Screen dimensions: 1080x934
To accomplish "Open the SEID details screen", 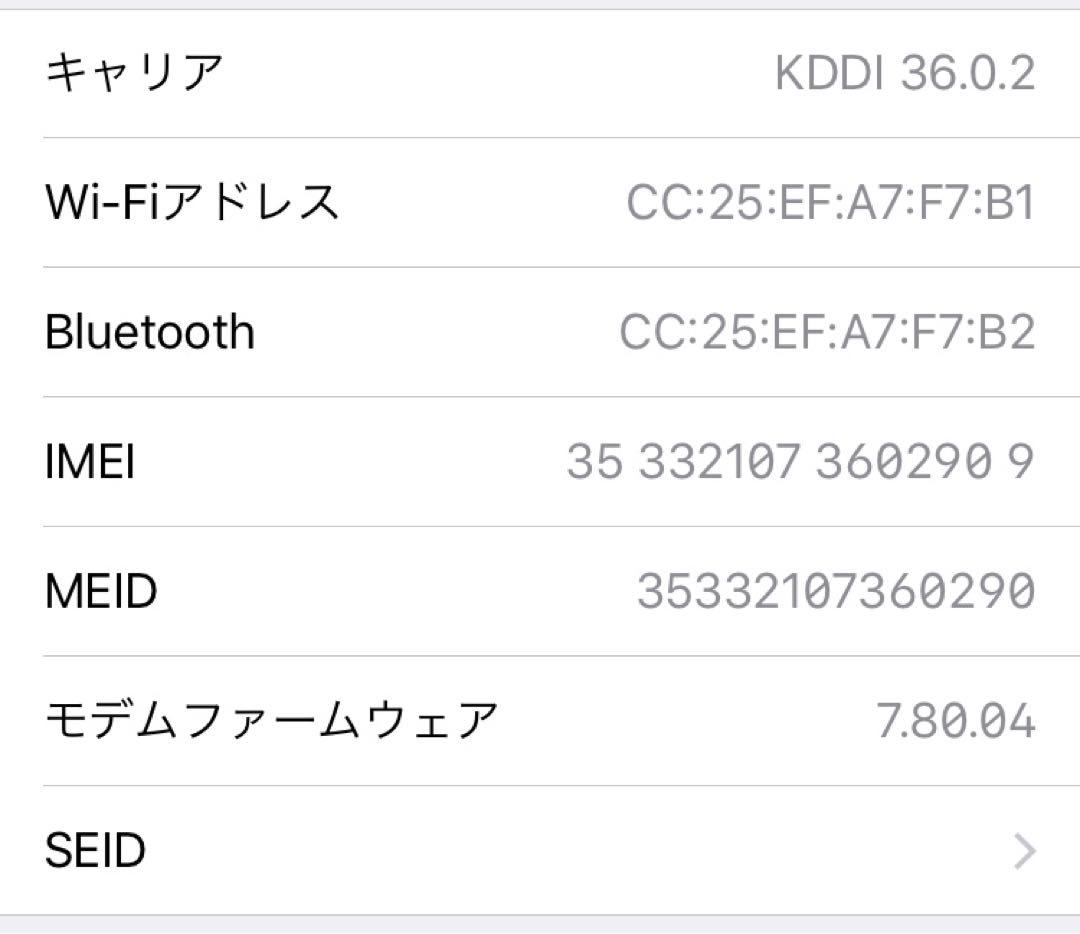I will 540,851.
